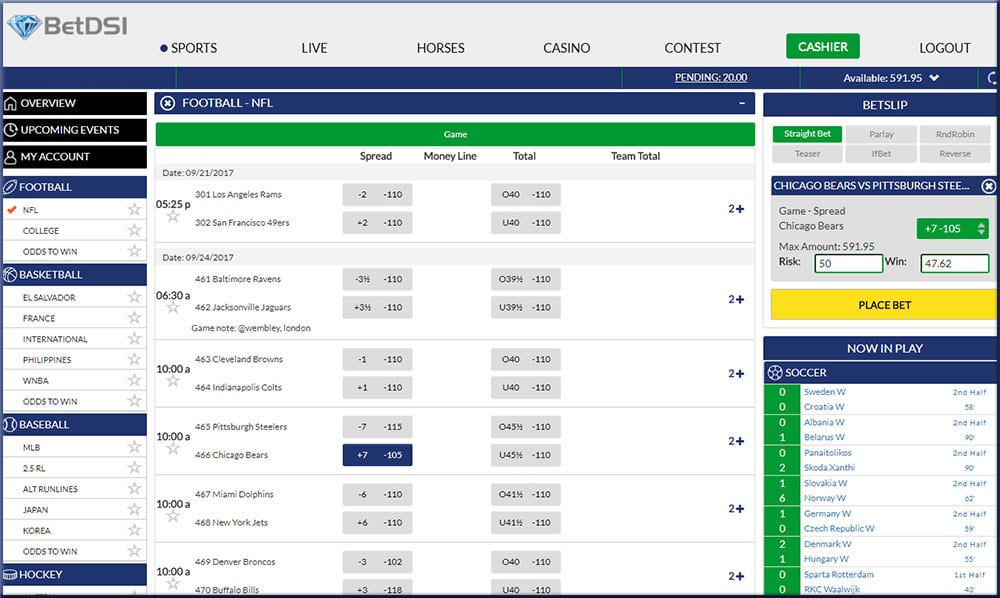Image resolution: width=1000 pixels, height=598 pixels.
Task: Favorite the PHILIPPINES basketball star
Action: point(134,359)
